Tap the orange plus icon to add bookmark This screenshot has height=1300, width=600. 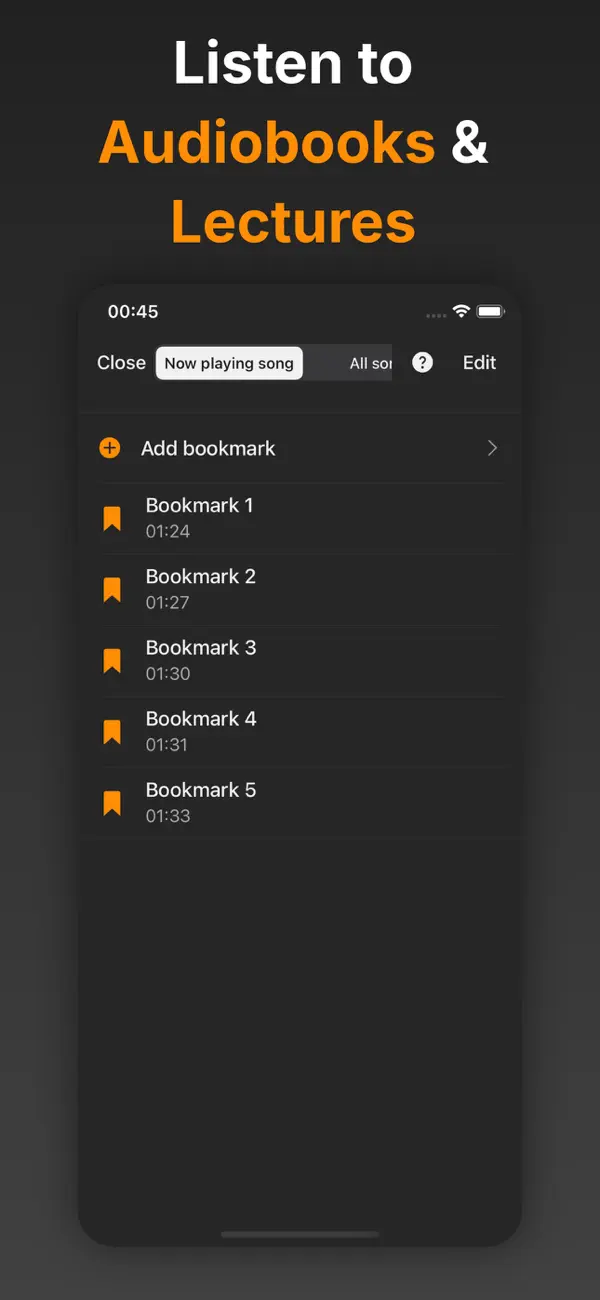point(109,448)
